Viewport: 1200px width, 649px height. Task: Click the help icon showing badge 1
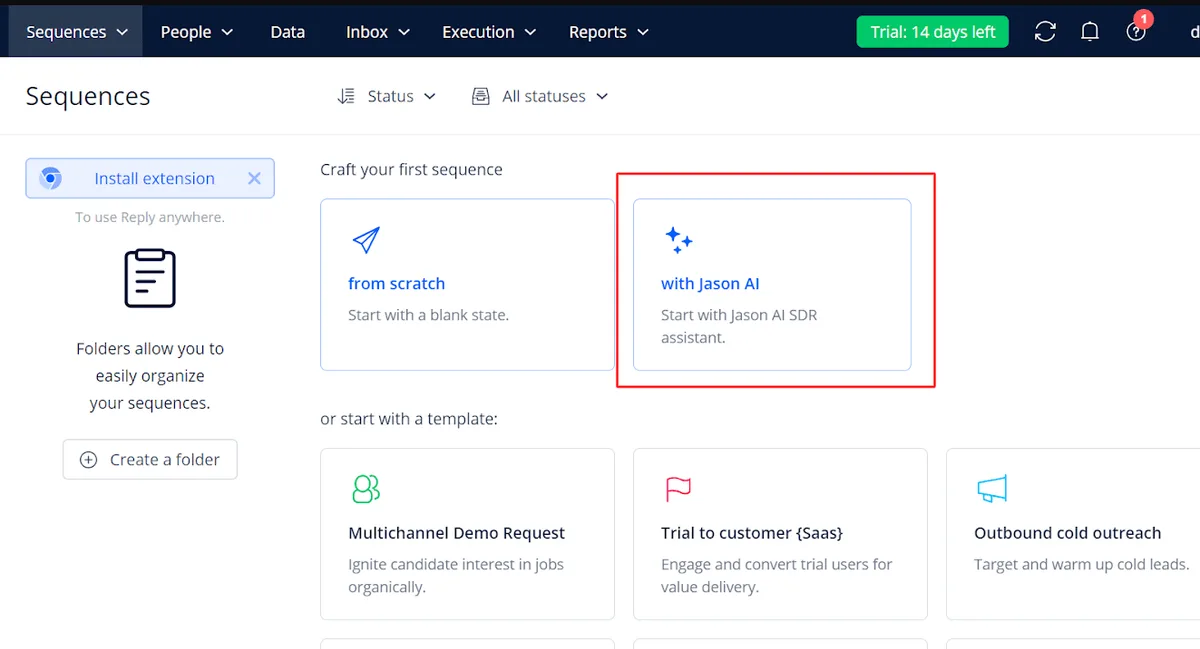pyautogui.click(x=1136, y=31)
